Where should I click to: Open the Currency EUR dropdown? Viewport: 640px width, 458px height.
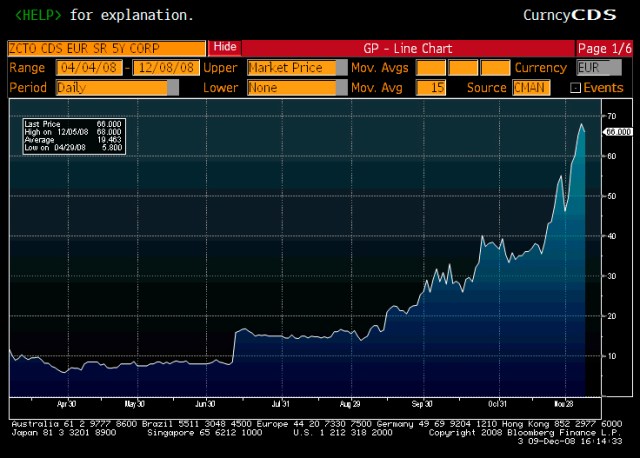coord(599,68)
